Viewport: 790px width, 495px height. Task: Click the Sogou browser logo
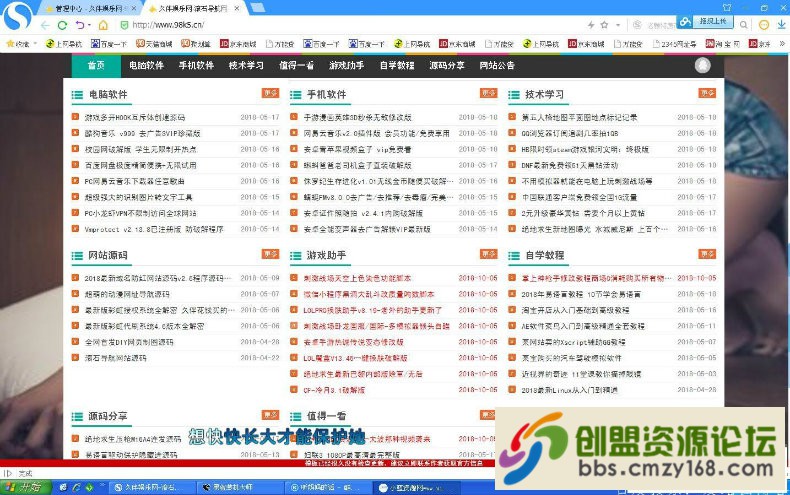pyautogui.click(x=17, y=16)
